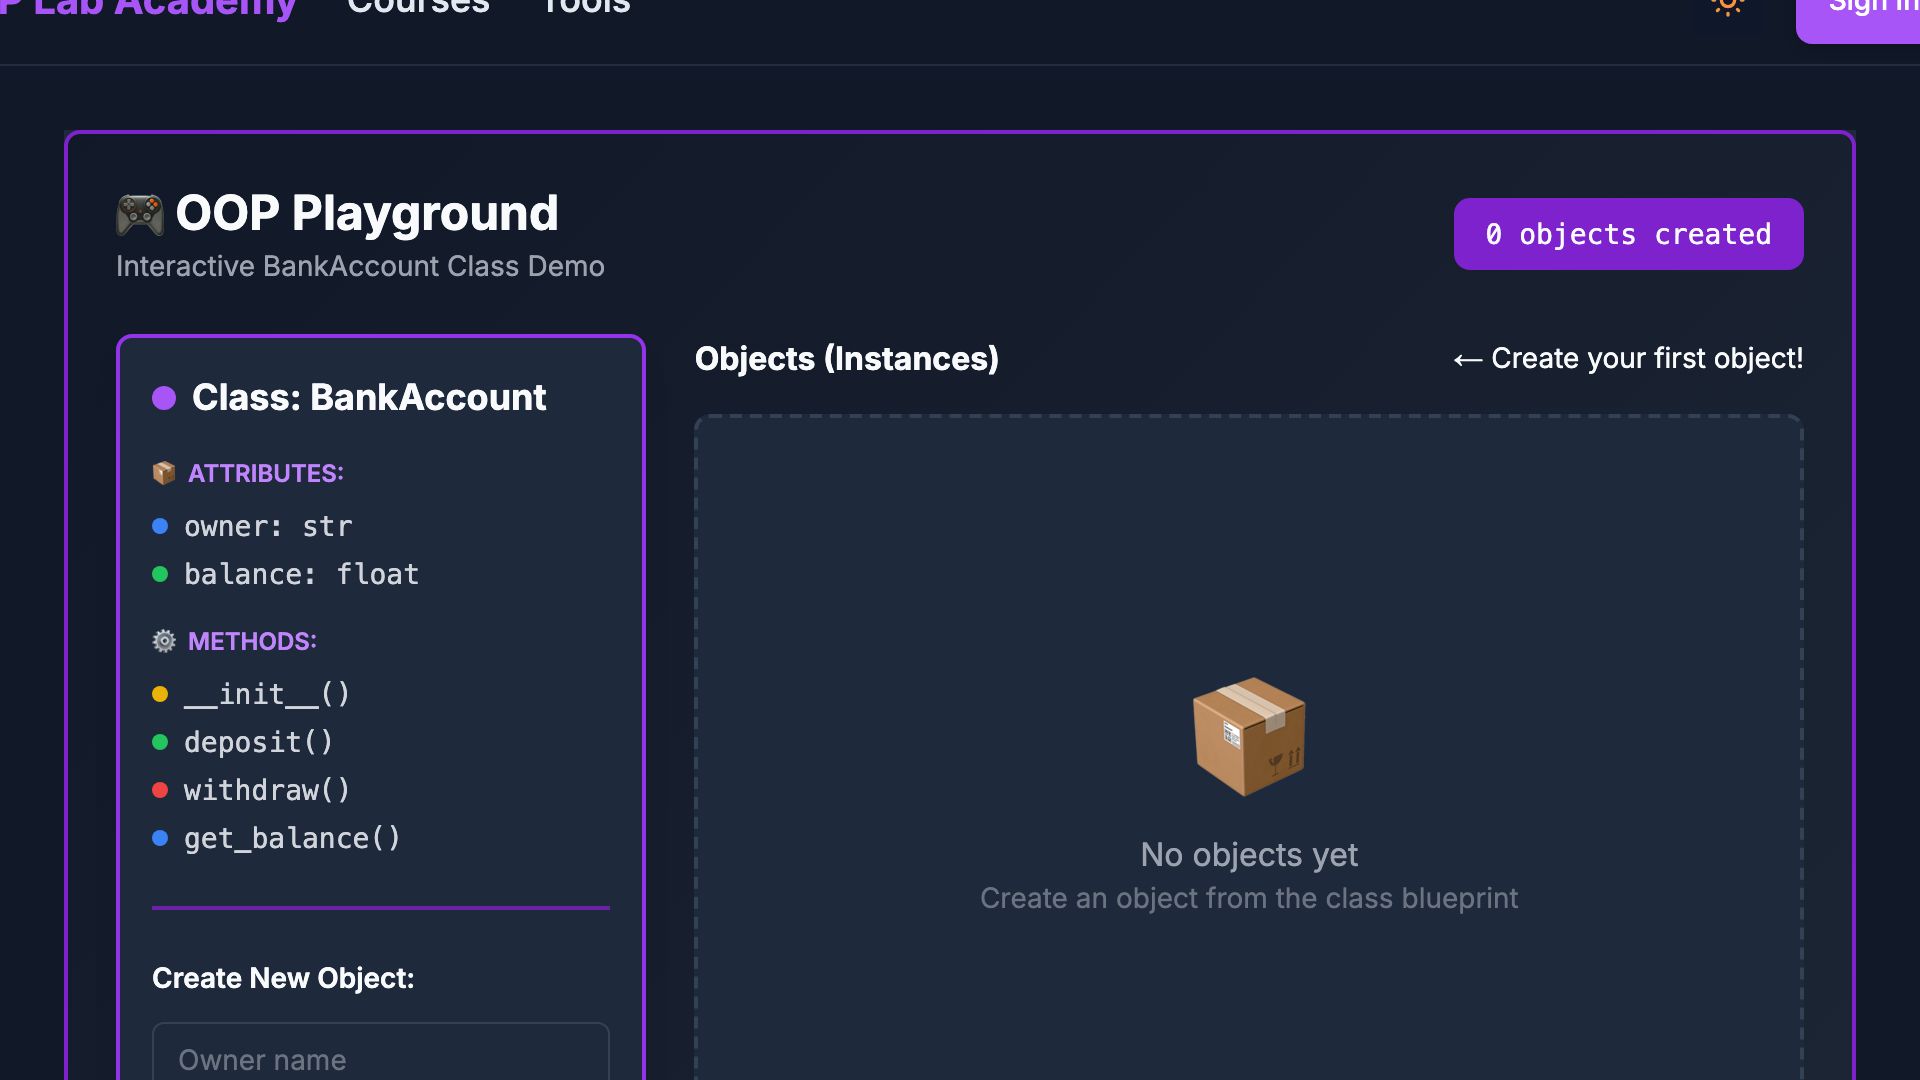Select the deposit() method
This screenshot has height=1080, width=1920.
[x=259, y=742]
